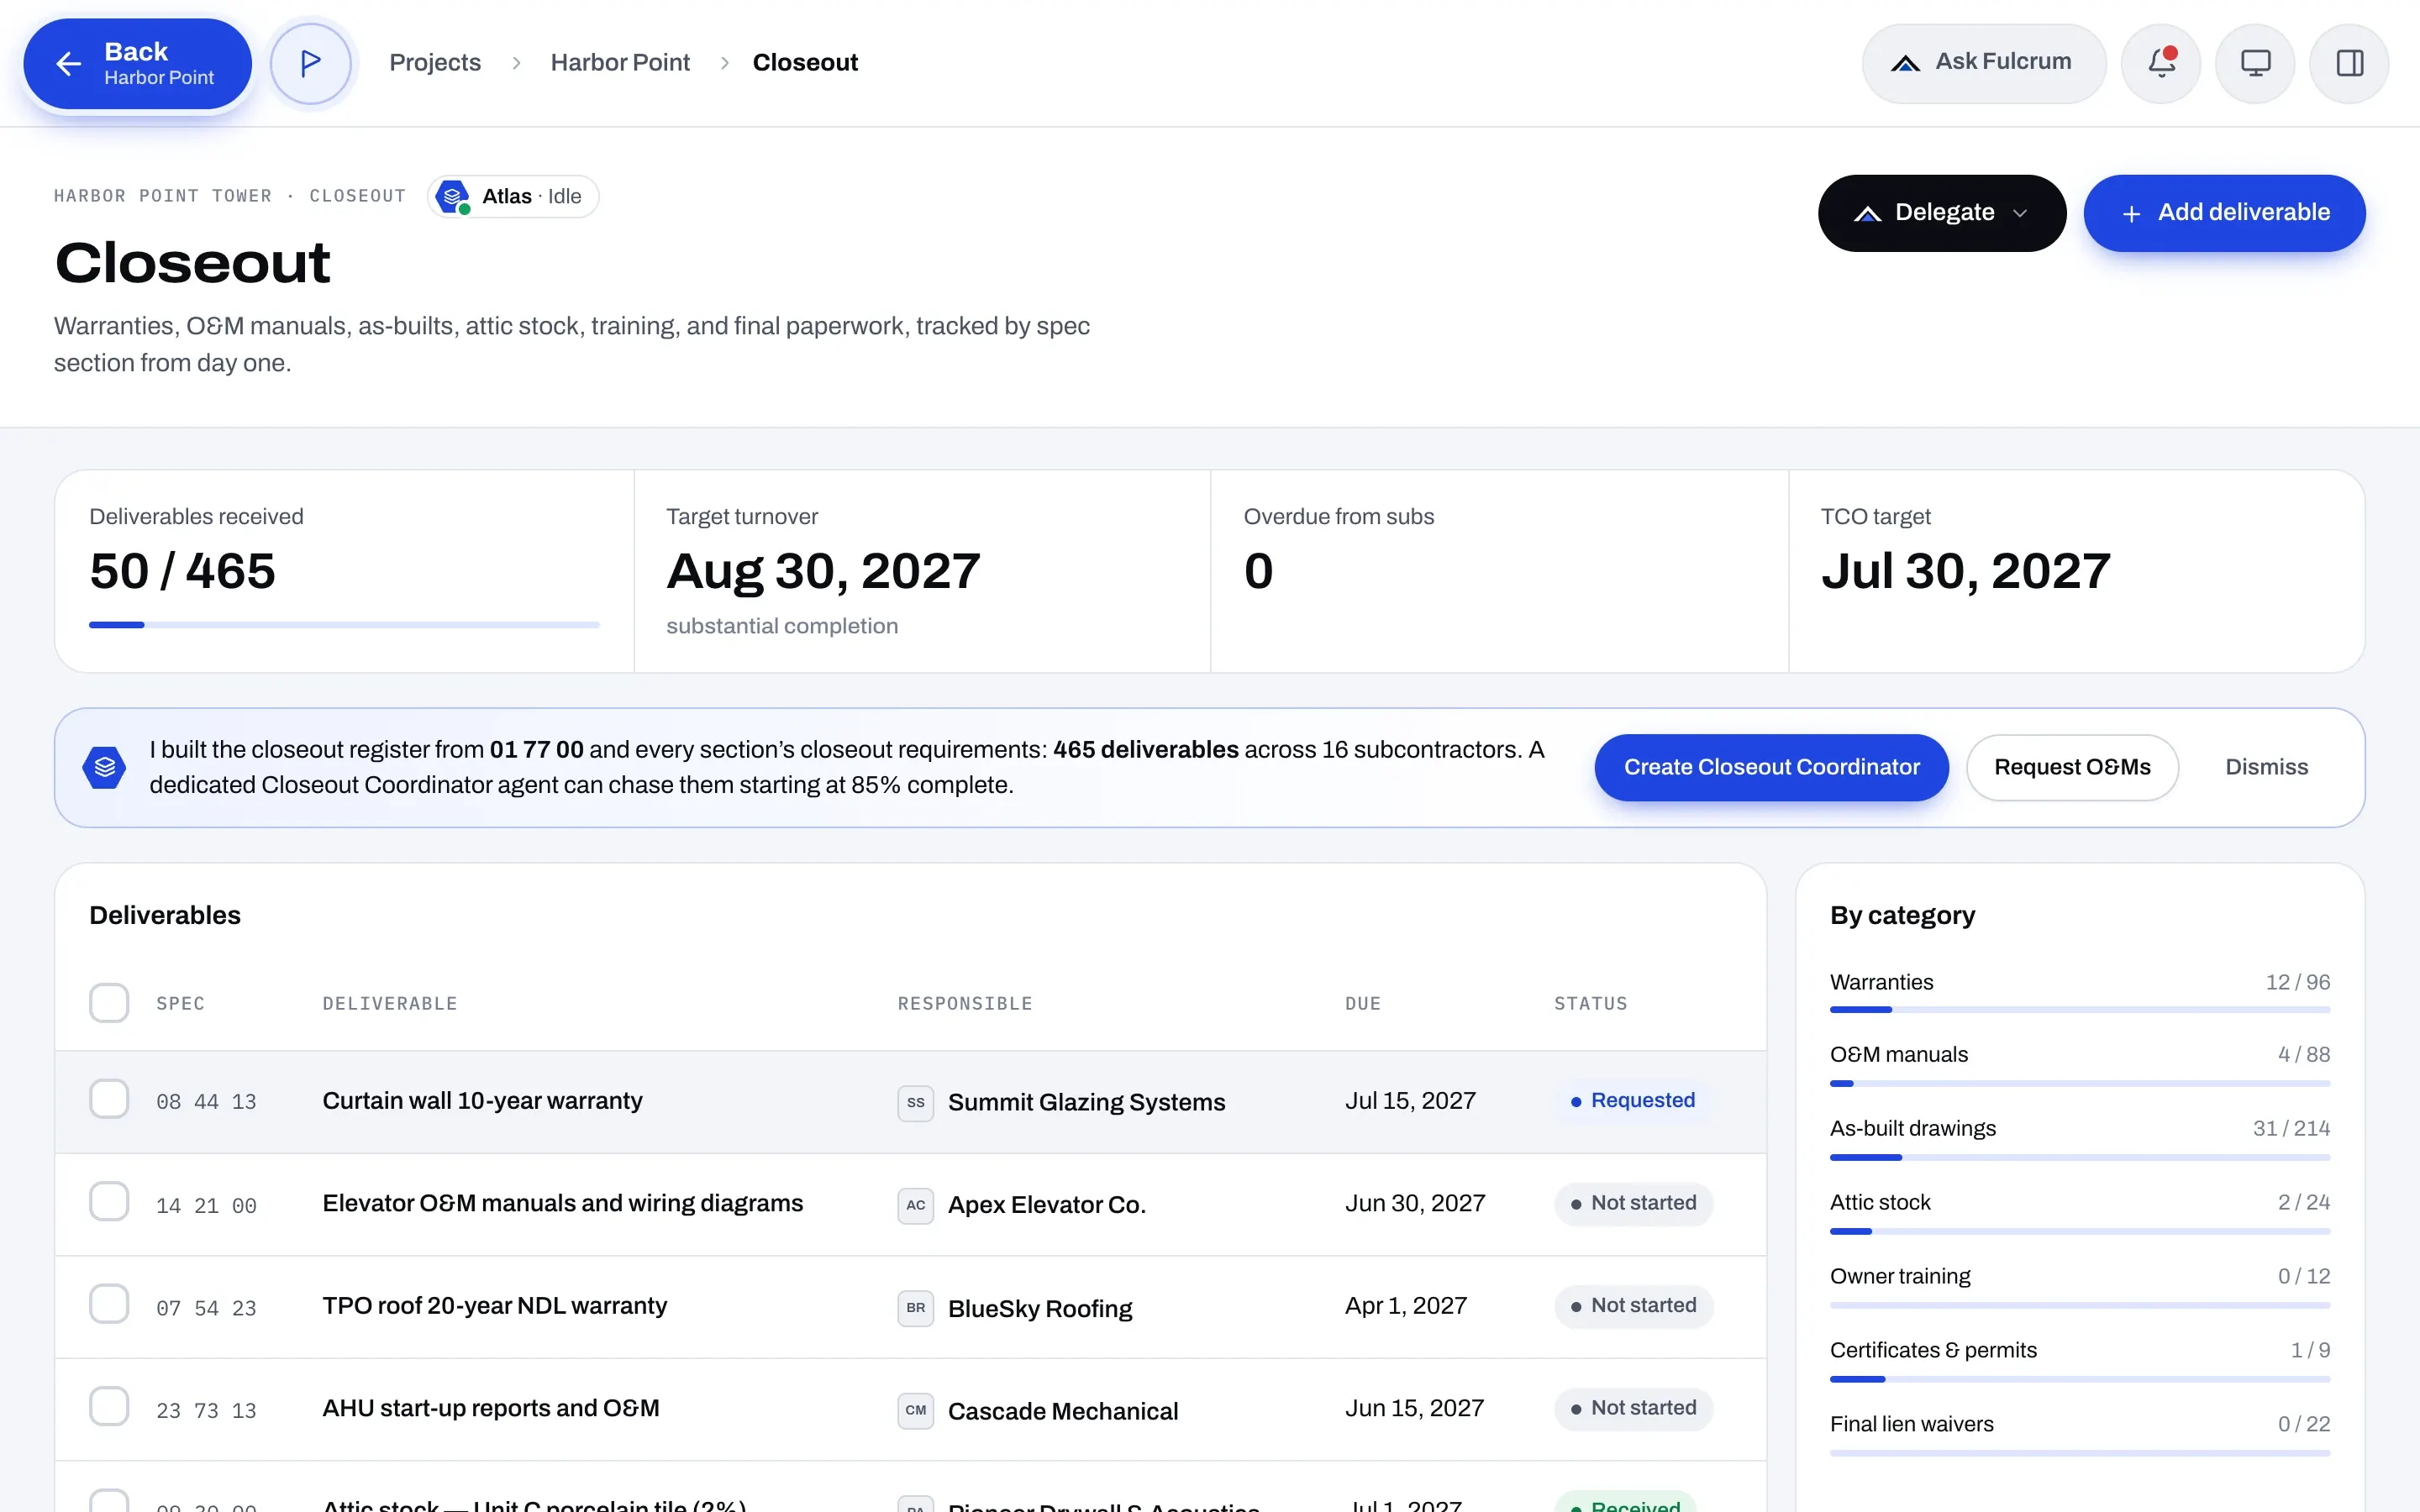Click the 07 54 23 spec number
This screenshot has height=1512, width=2420.
[x=206, y=1308]
